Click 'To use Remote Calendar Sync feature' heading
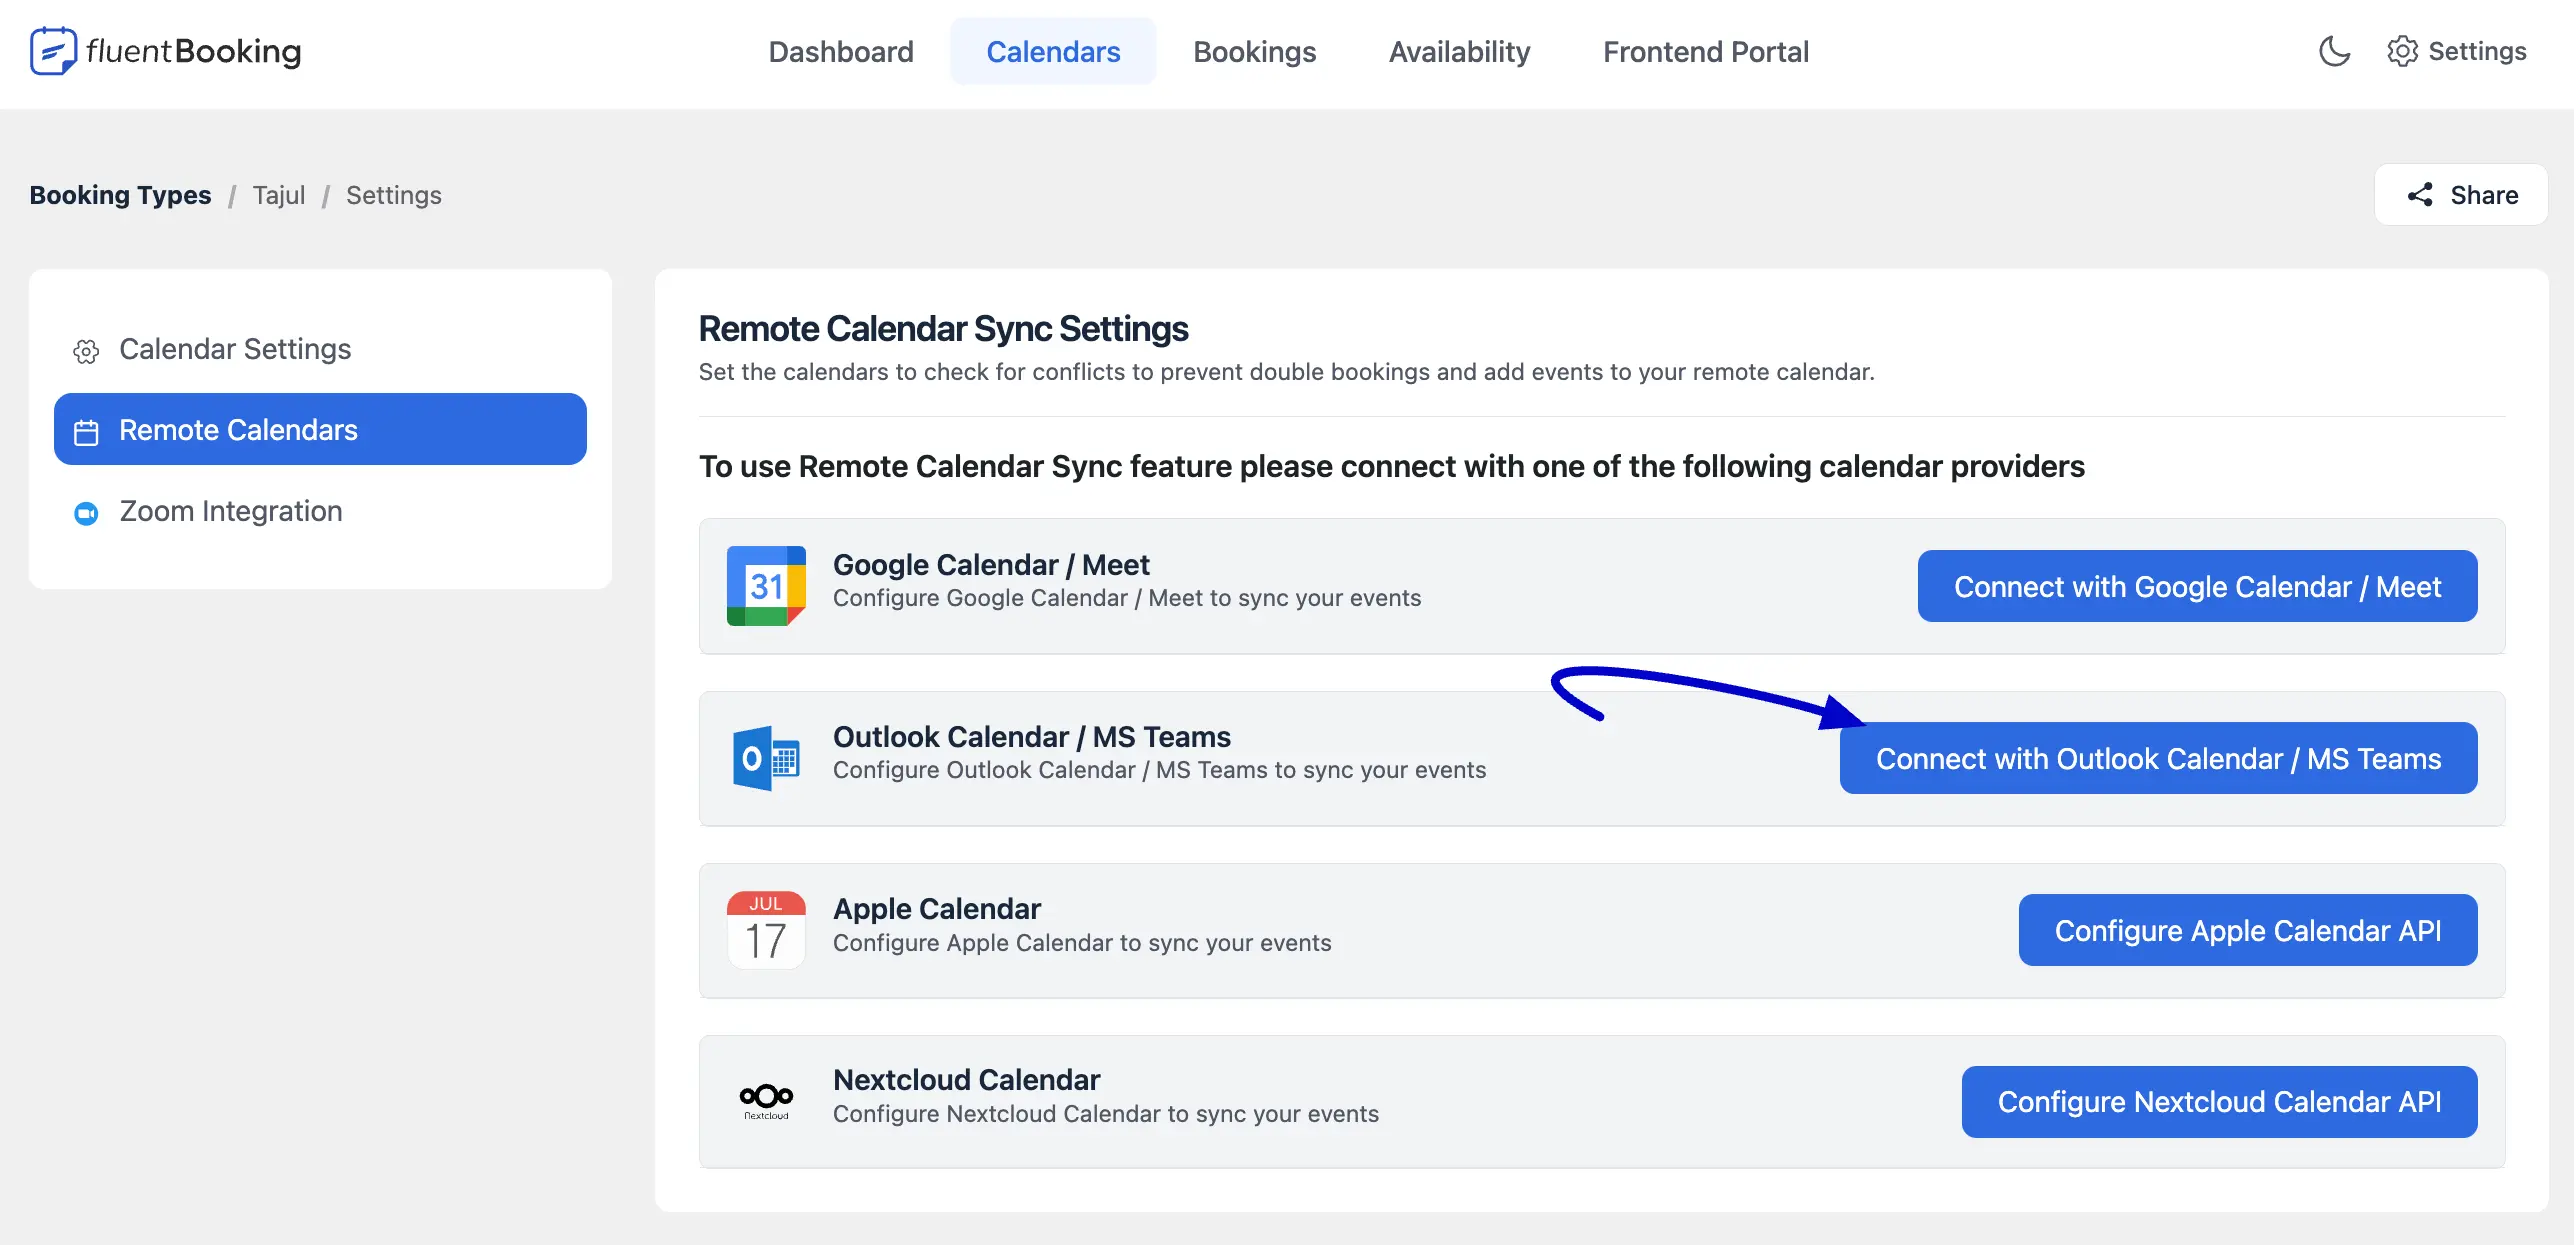The height and width of the screenshot is (1245, 2574). 1392,467
